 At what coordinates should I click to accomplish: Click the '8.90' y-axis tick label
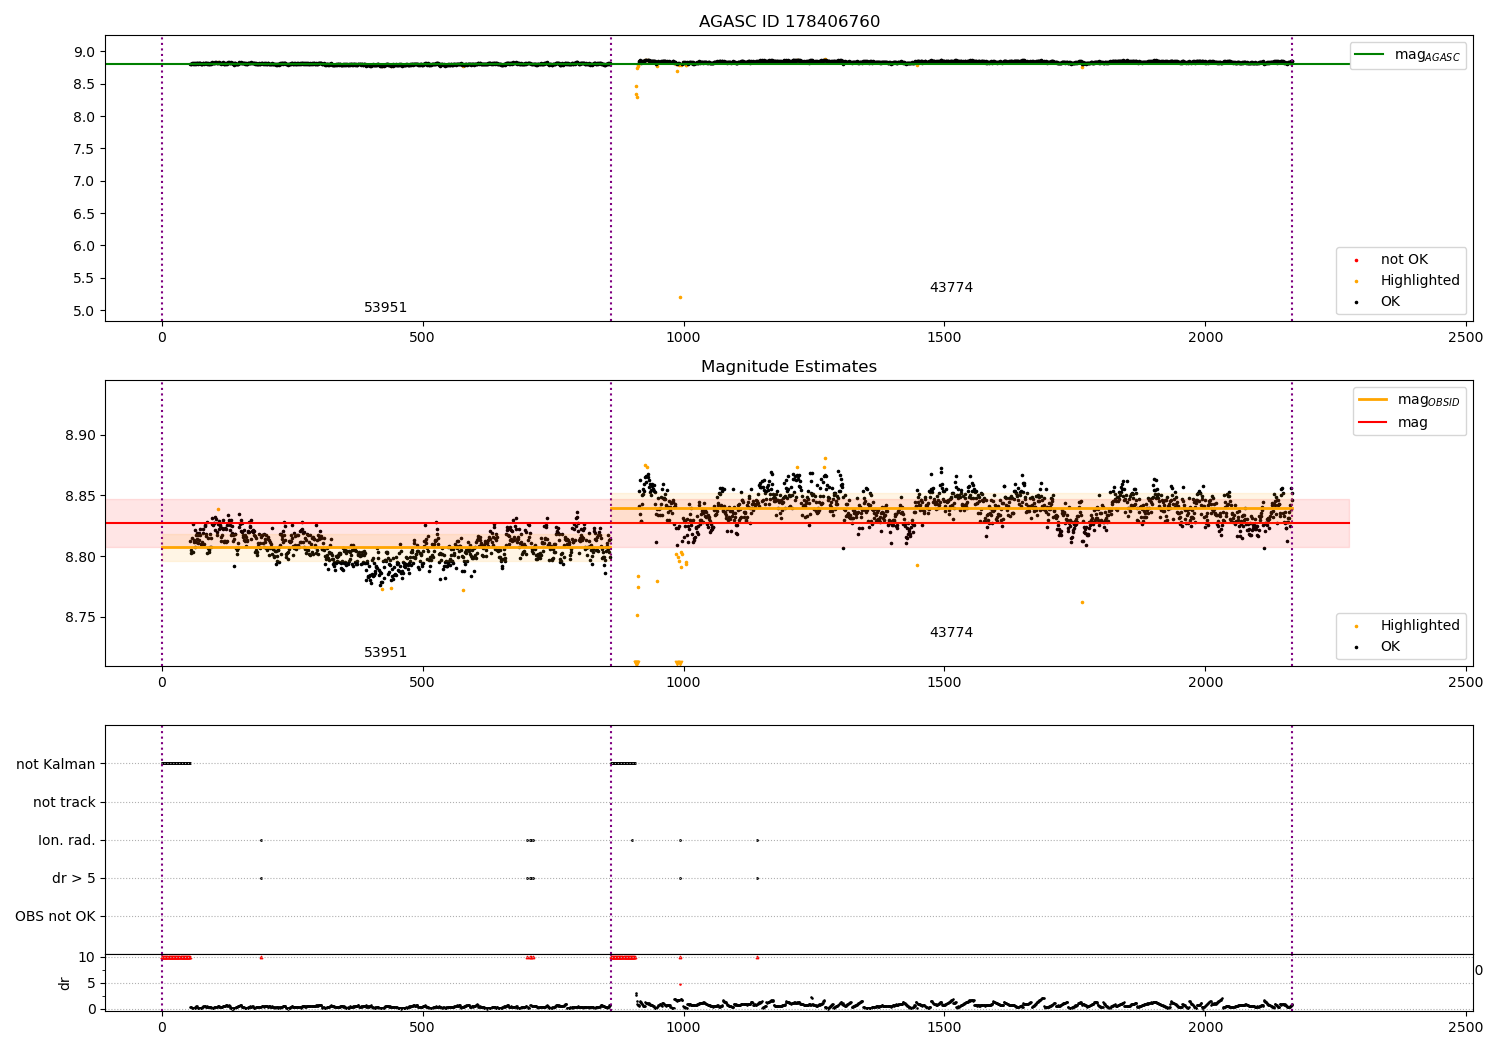coord(82,436)
